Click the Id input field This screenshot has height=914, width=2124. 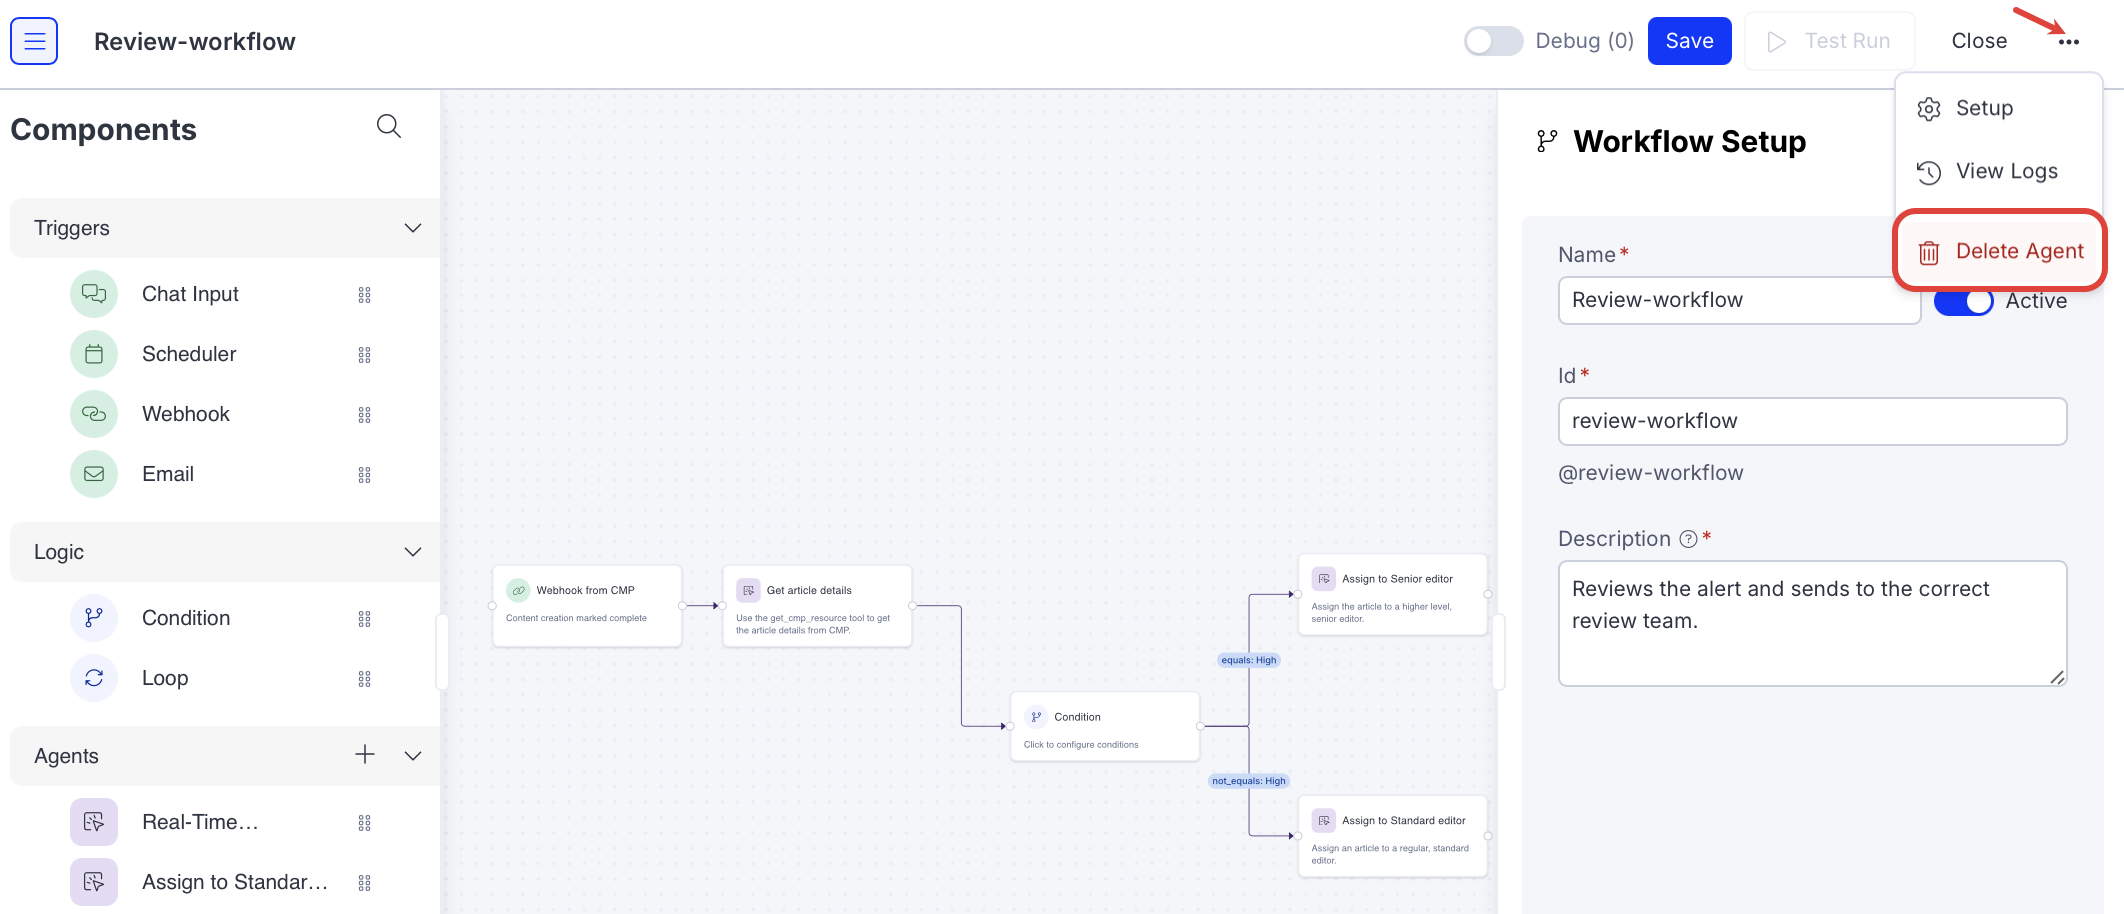pyautogui.click(x=1811, y=421)
